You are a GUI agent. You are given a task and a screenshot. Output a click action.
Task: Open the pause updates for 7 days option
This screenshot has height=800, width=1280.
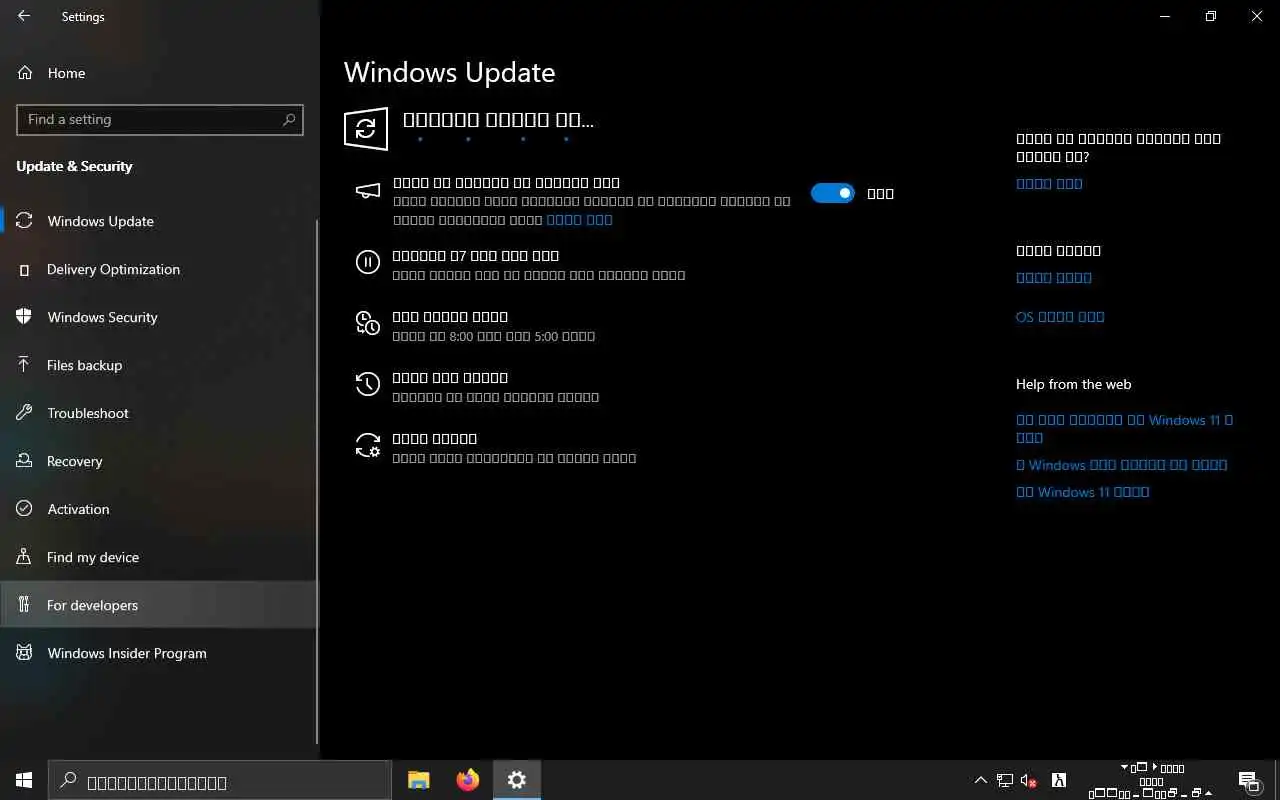[538, 265]
